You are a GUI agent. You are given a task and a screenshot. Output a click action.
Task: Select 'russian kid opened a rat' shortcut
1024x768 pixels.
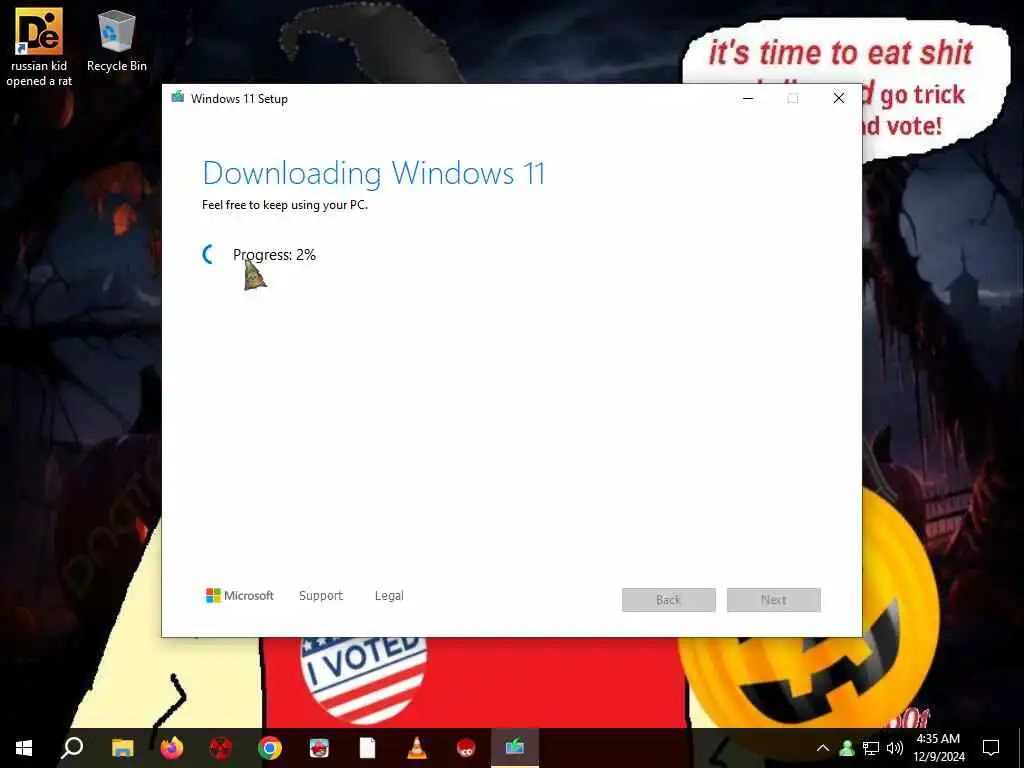[x=39, y=47]
